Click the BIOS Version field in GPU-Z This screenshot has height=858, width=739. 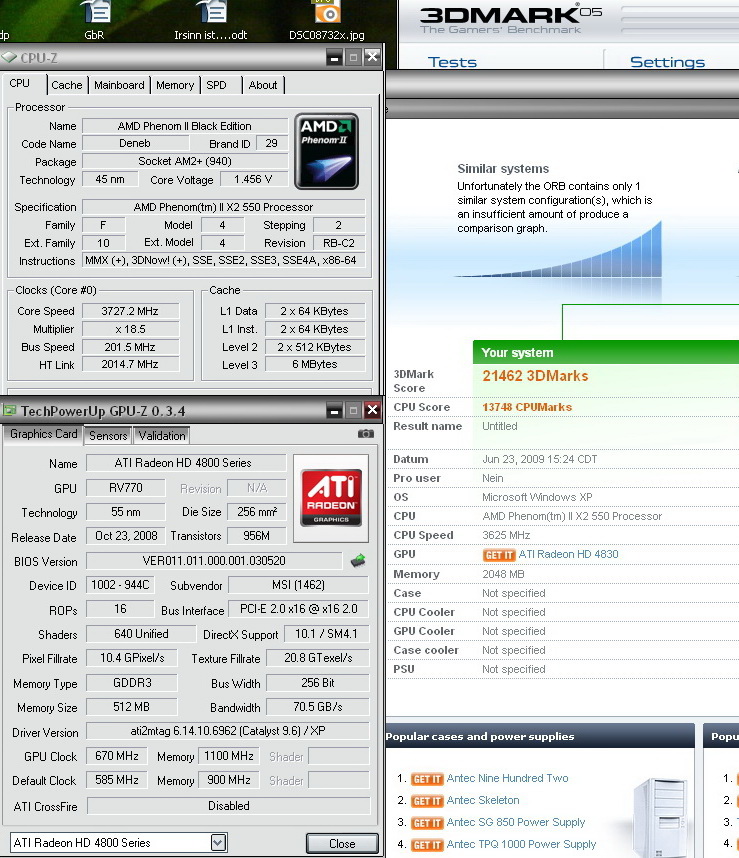214,561
